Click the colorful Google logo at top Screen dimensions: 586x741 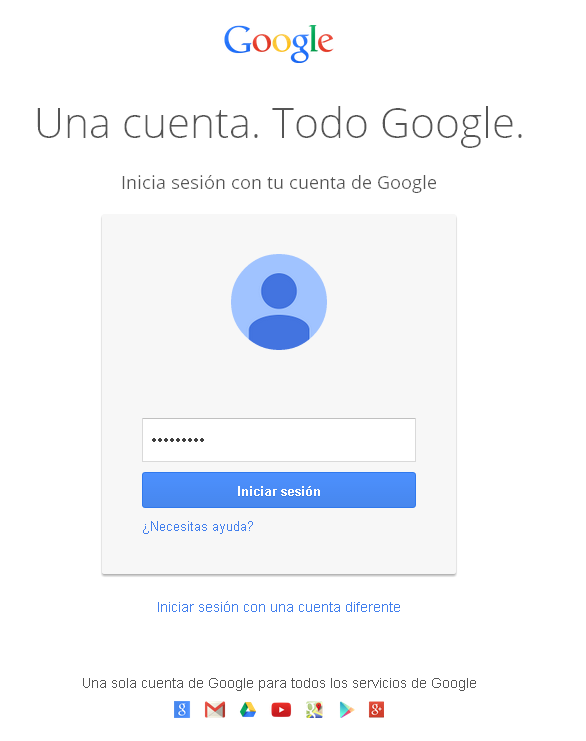pyautogui.click(x=279, y=43)
